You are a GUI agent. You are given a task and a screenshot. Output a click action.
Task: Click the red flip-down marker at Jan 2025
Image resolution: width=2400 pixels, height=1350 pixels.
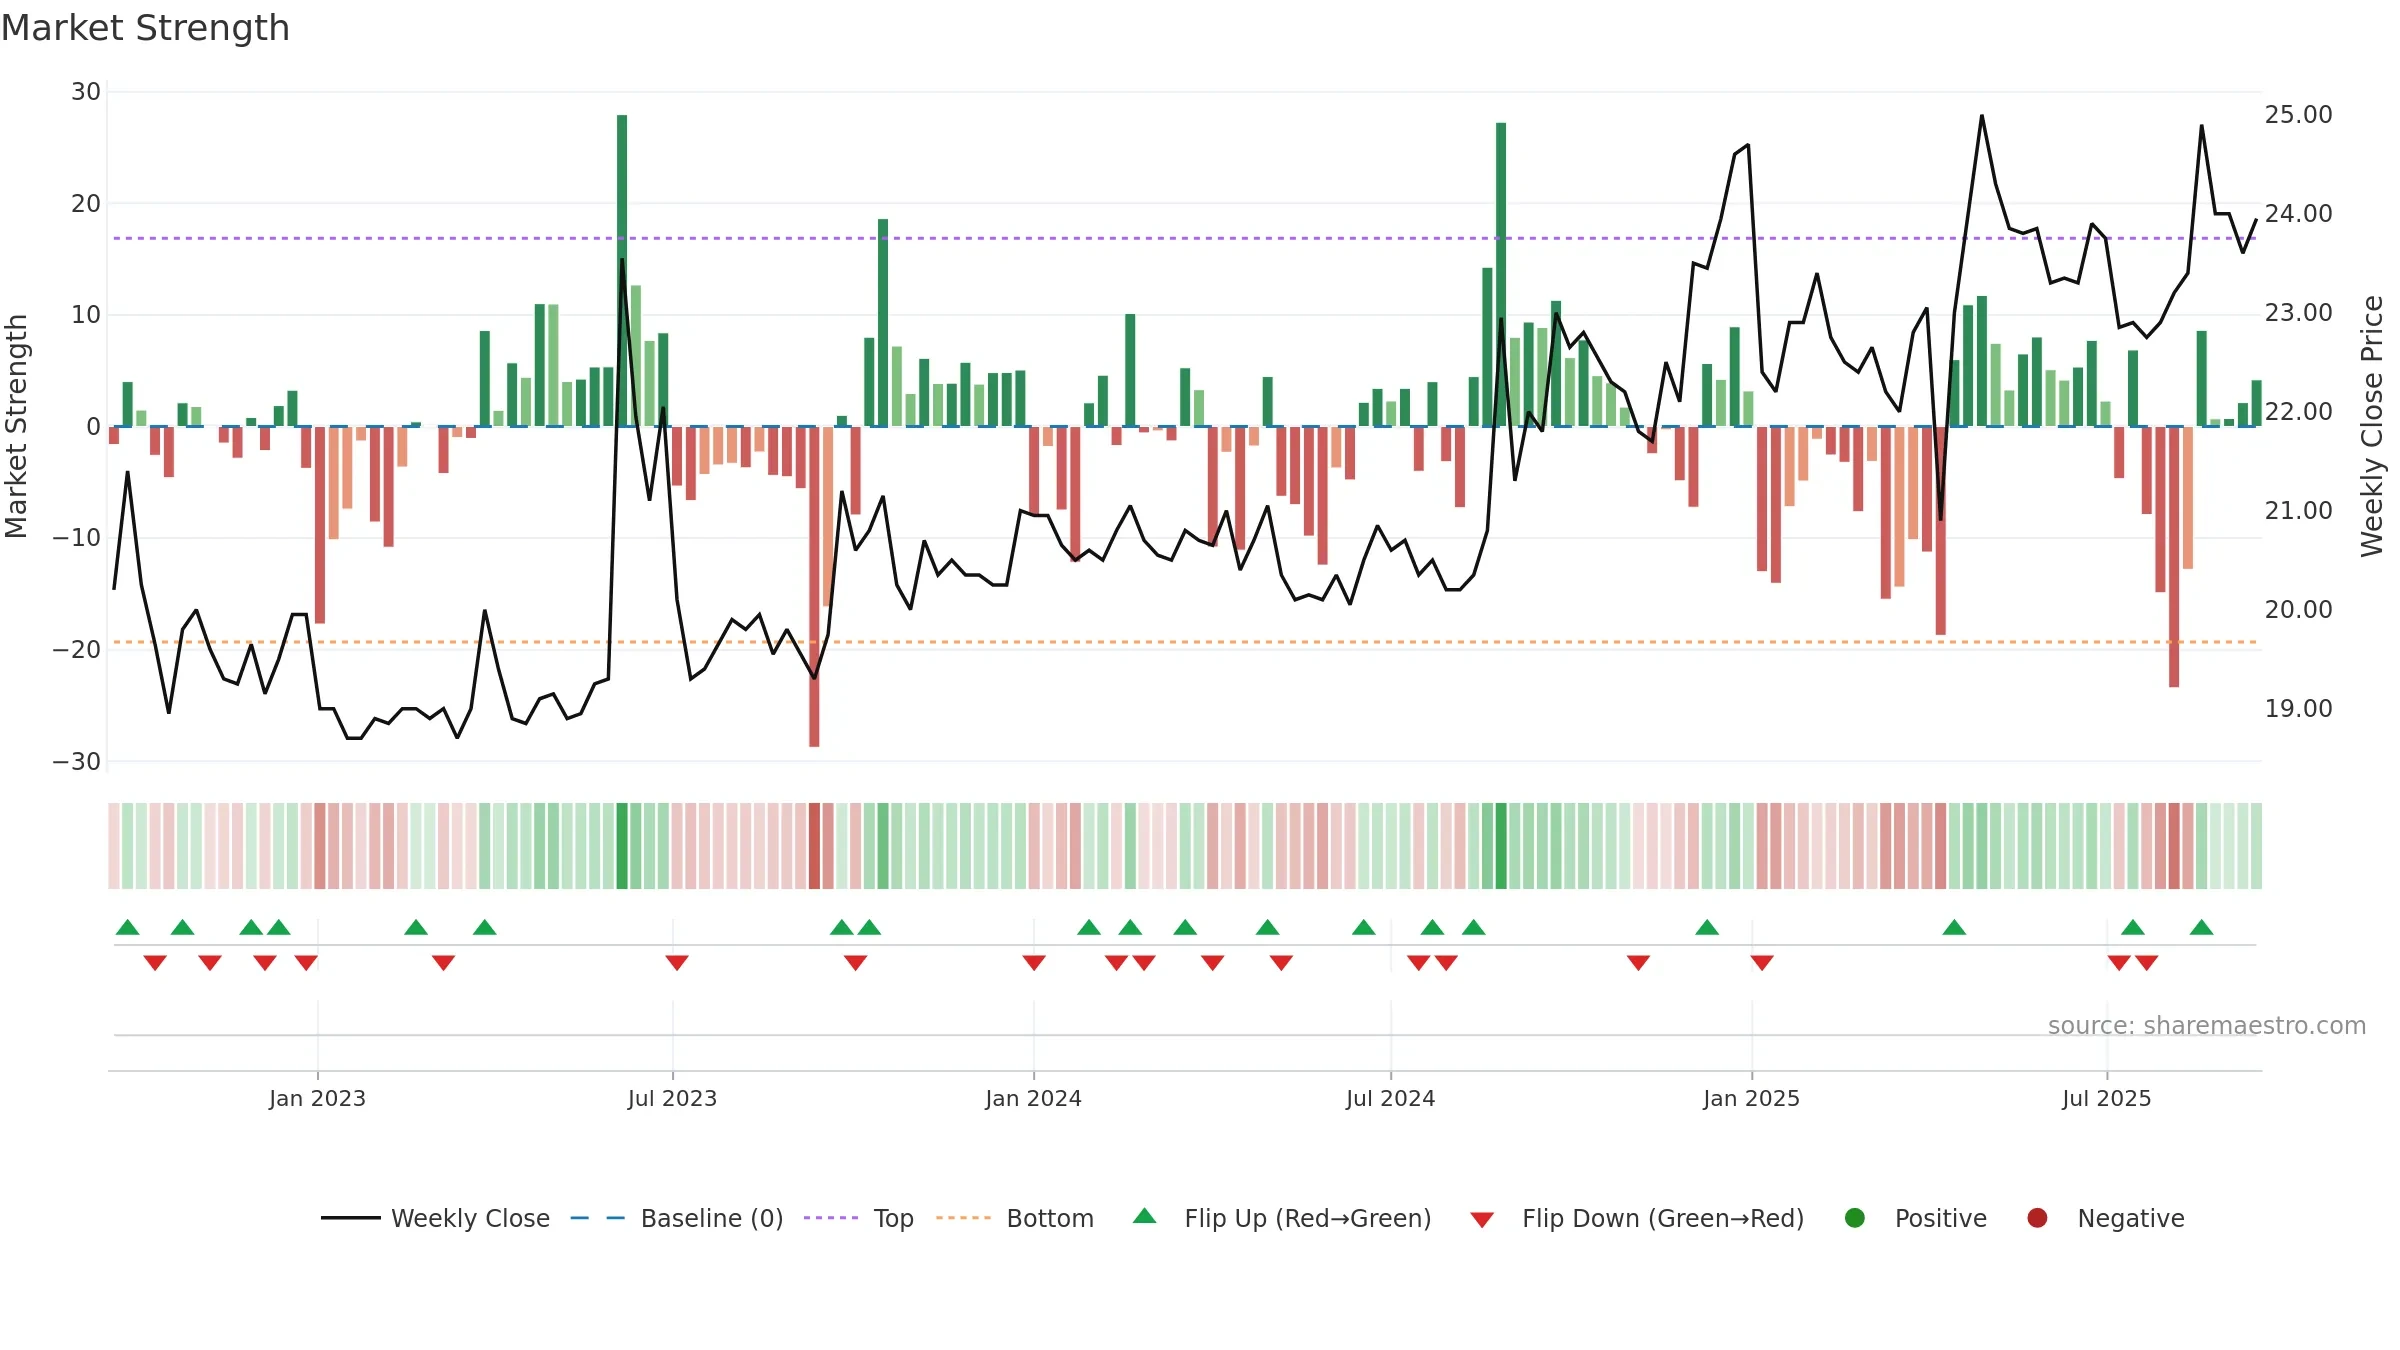(1762, 963)
